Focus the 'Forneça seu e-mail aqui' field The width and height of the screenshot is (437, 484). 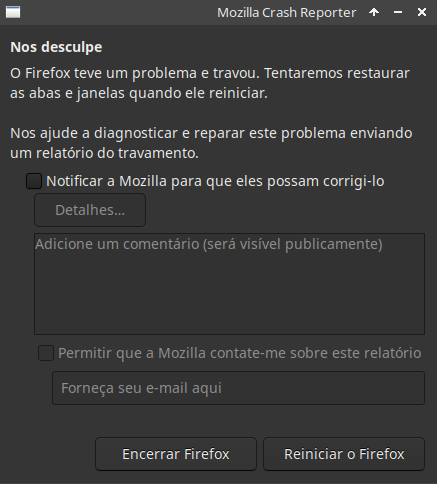pos(238,388)
